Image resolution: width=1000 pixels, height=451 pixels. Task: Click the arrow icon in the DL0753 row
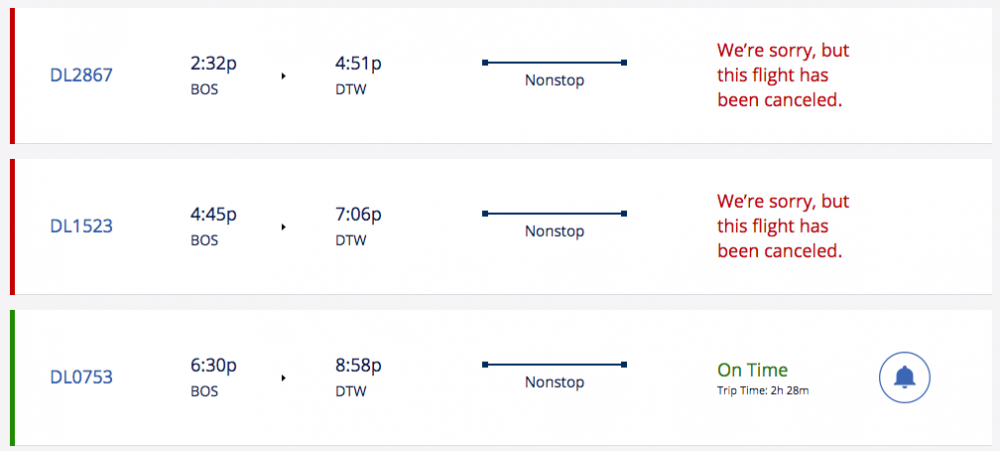pyautogui.click(x=284, y=378)
